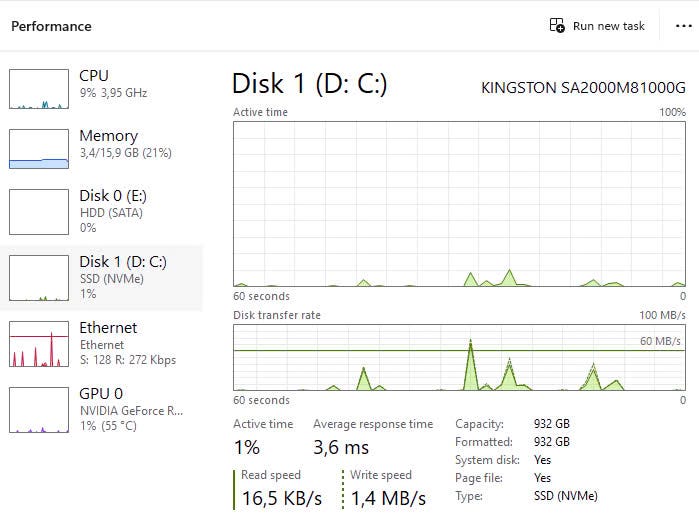Open GPU 0 NVIDIA GeForce view
Viewport: 699px width, 527px height.
tap(101, 410)
